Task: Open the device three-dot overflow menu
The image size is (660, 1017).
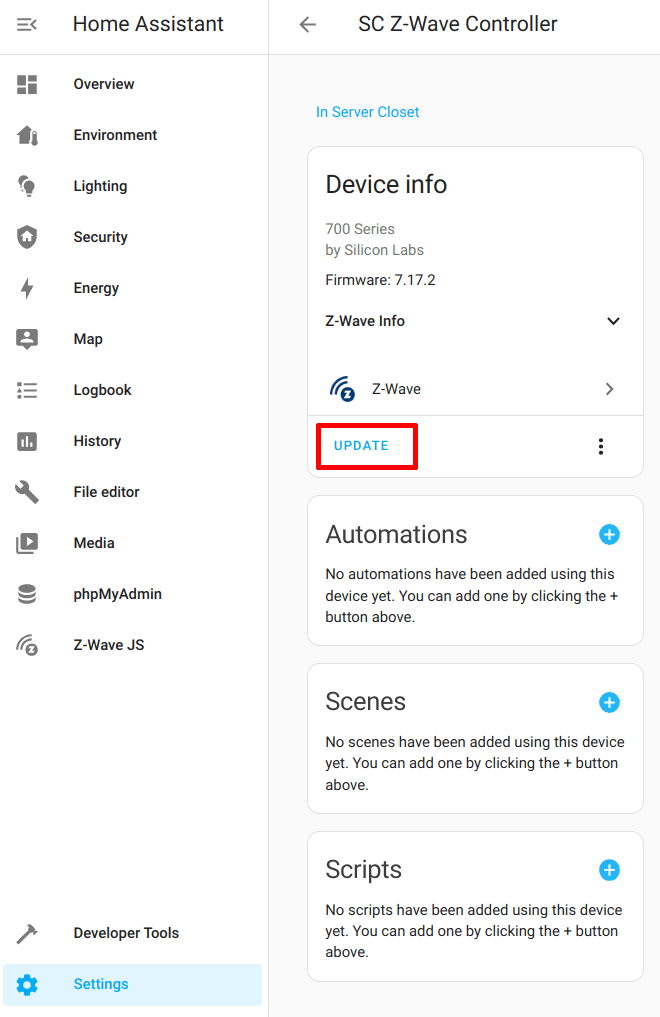Action: click(601, 446)
